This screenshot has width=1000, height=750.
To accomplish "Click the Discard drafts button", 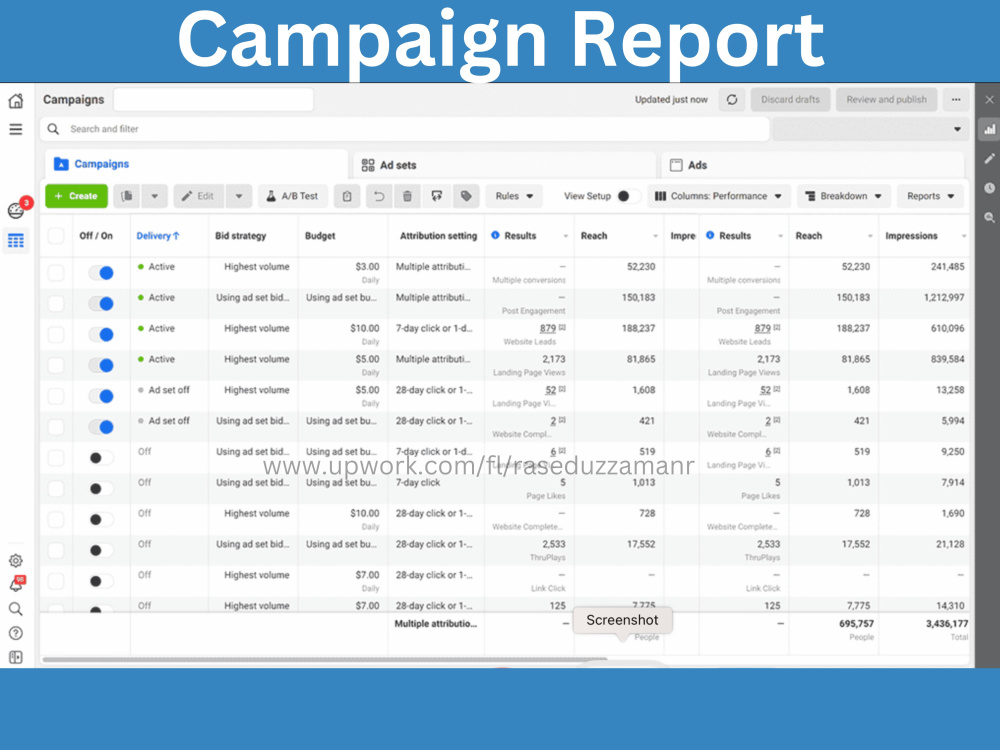I will coord(790,99).
